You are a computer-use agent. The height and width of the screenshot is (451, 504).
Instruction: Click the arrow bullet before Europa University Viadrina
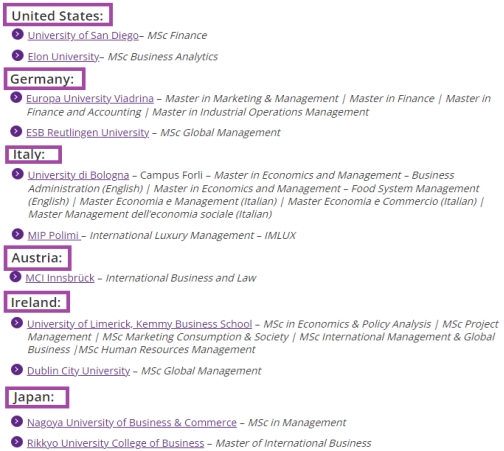coord(16,97)
